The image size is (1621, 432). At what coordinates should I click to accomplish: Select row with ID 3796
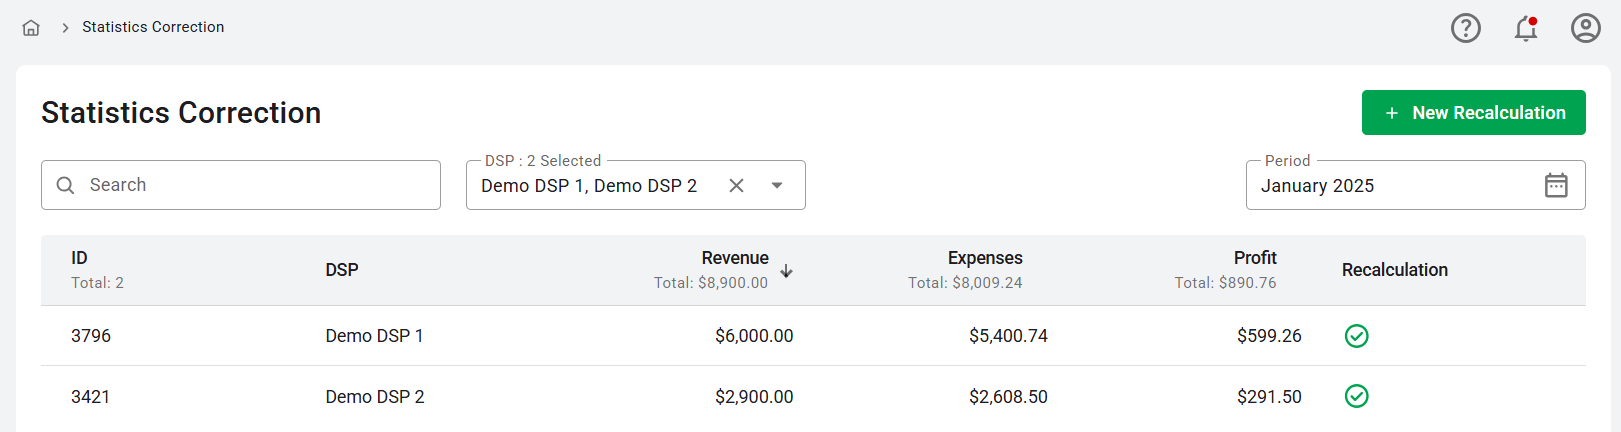[x=91, y=336]
